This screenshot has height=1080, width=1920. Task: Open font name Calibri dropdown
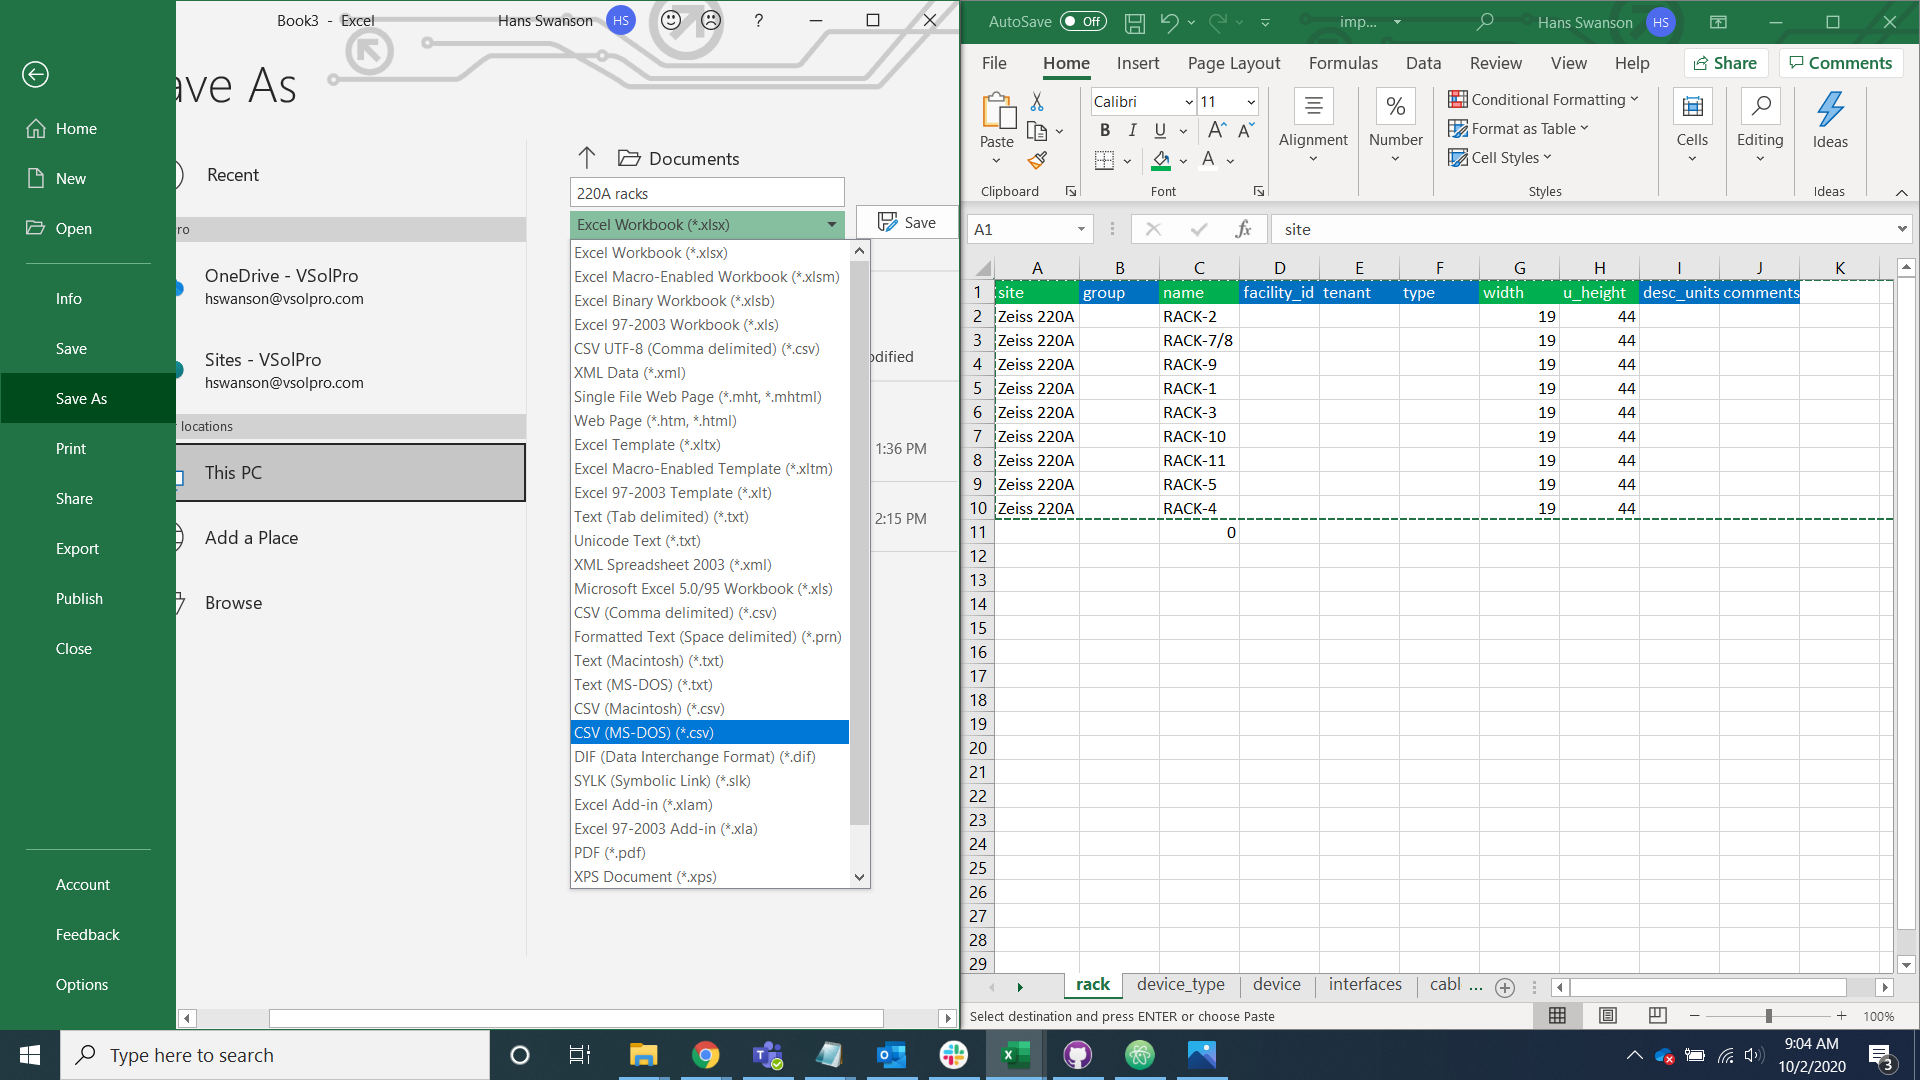point(1188,102)
